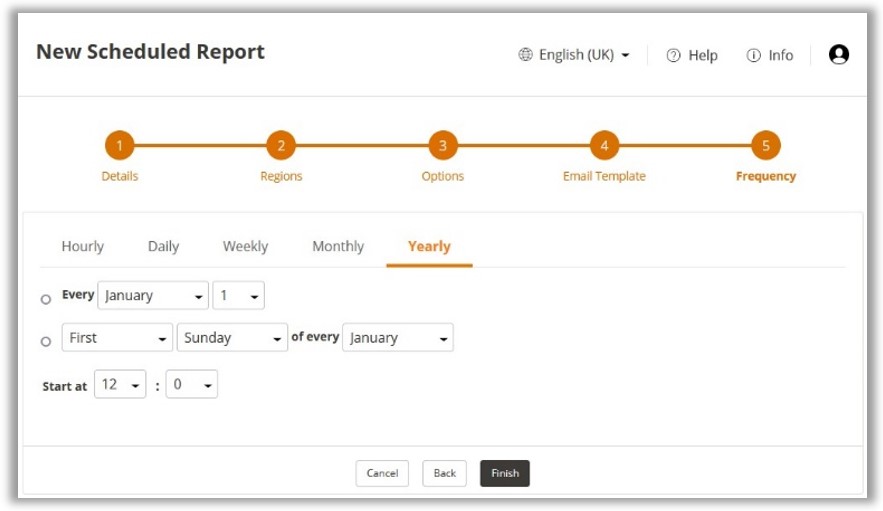883x511 pixels.
Task: Open the Start at hour dropdown
Action: pos(120,385)
